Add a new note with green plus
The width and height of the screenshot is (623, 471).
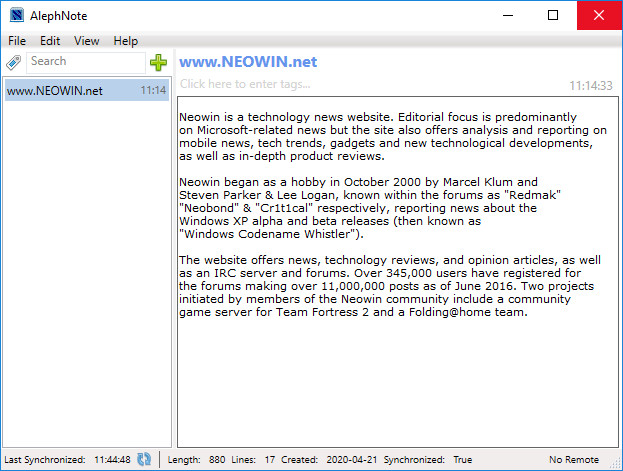click(x=158, y=62)
